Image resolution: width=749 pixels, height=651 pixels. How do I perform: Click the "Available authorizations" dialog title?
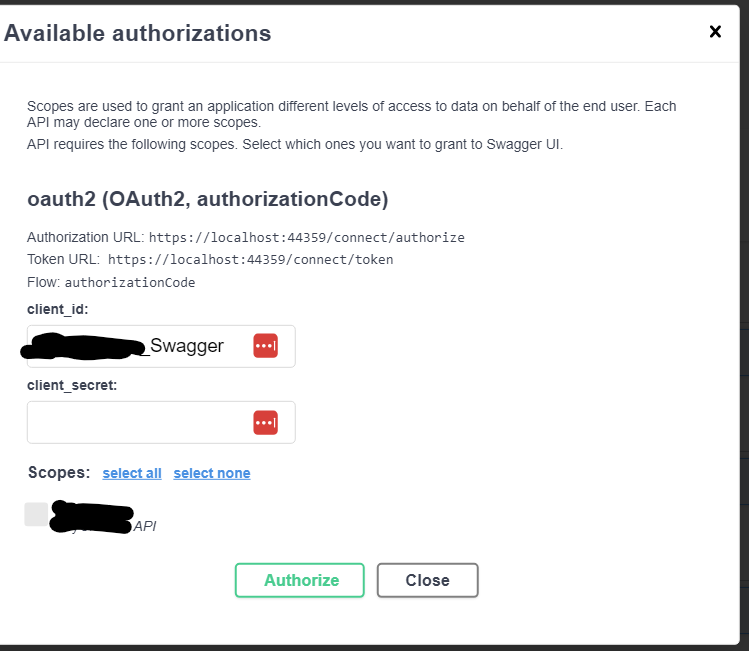click(x=138, y=33)
